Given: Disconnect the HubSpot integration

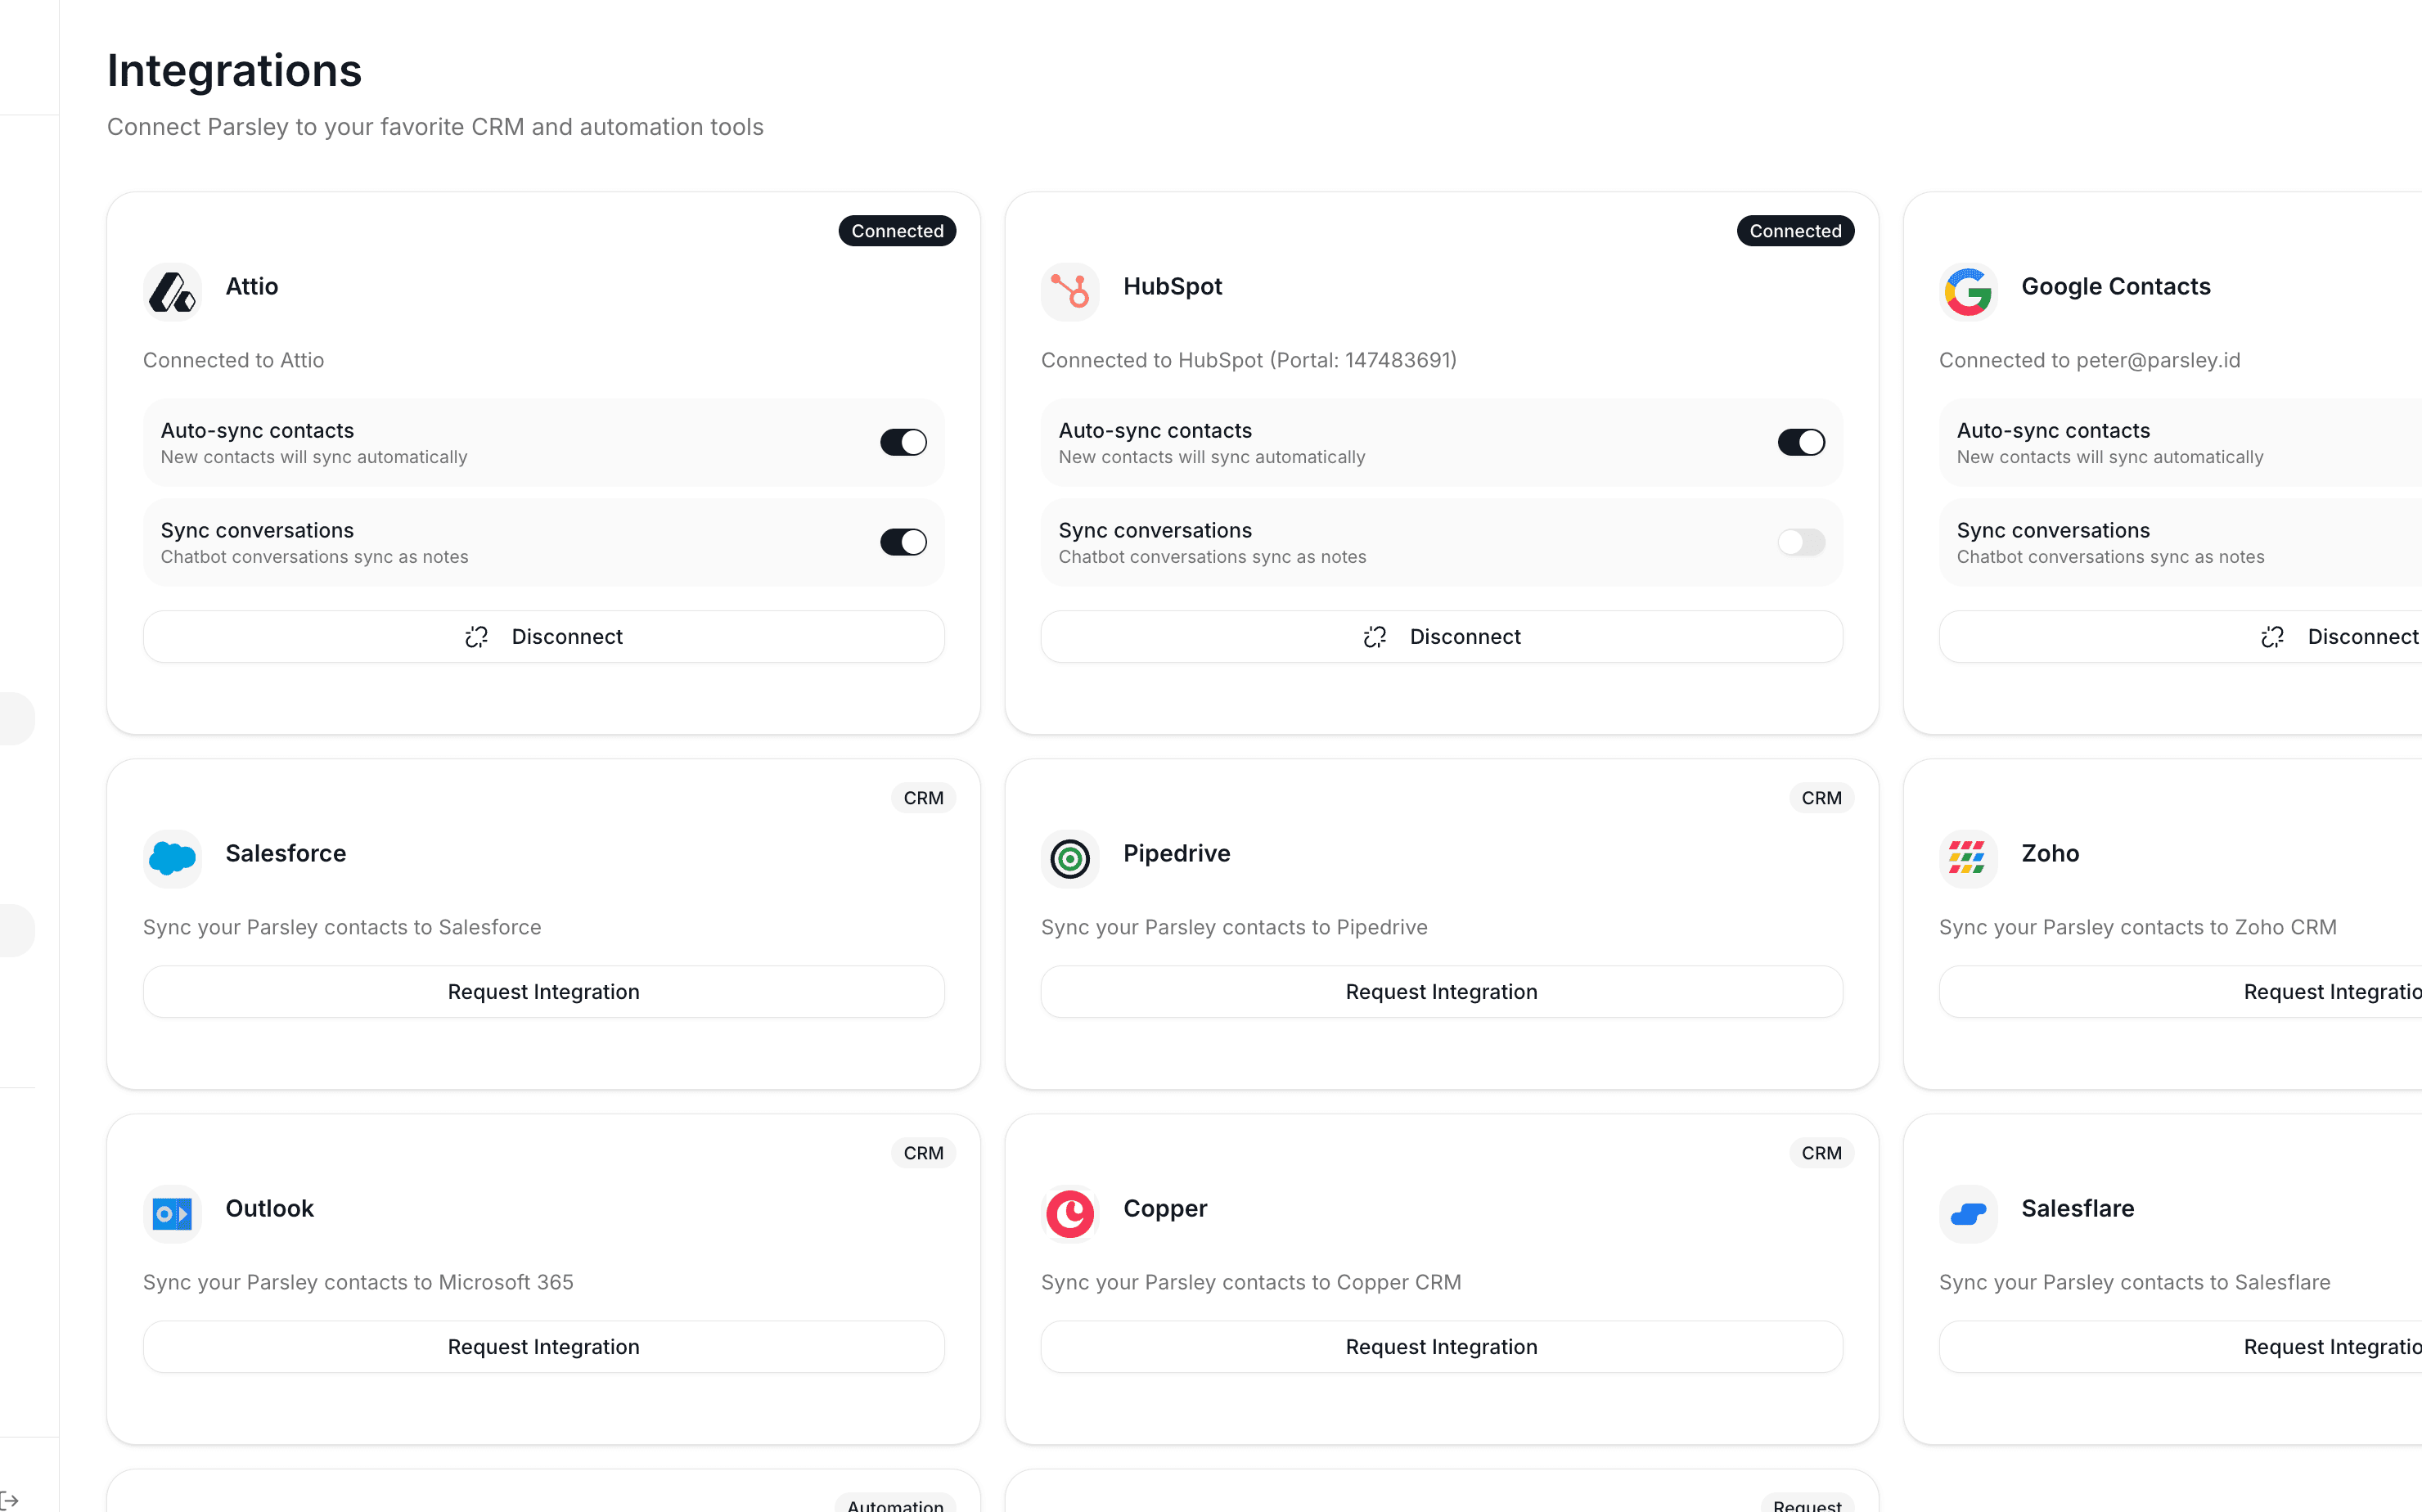Looking at the screenshot, I should coord(1441,637).
